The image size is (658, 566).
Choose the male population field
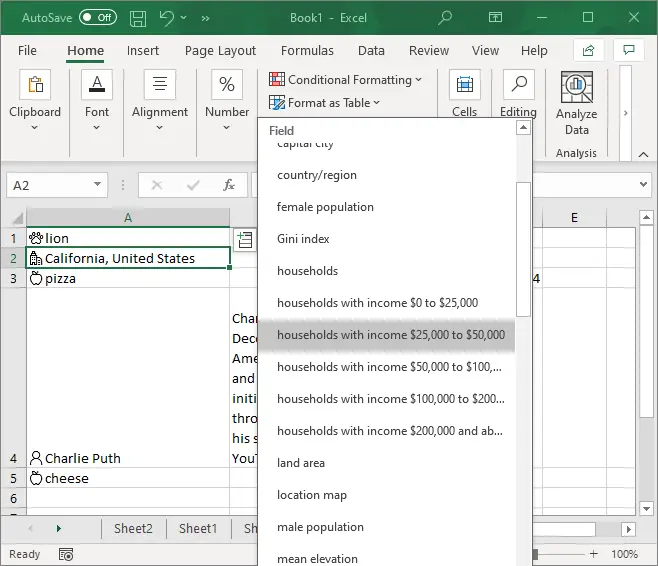tap(386, 527)
